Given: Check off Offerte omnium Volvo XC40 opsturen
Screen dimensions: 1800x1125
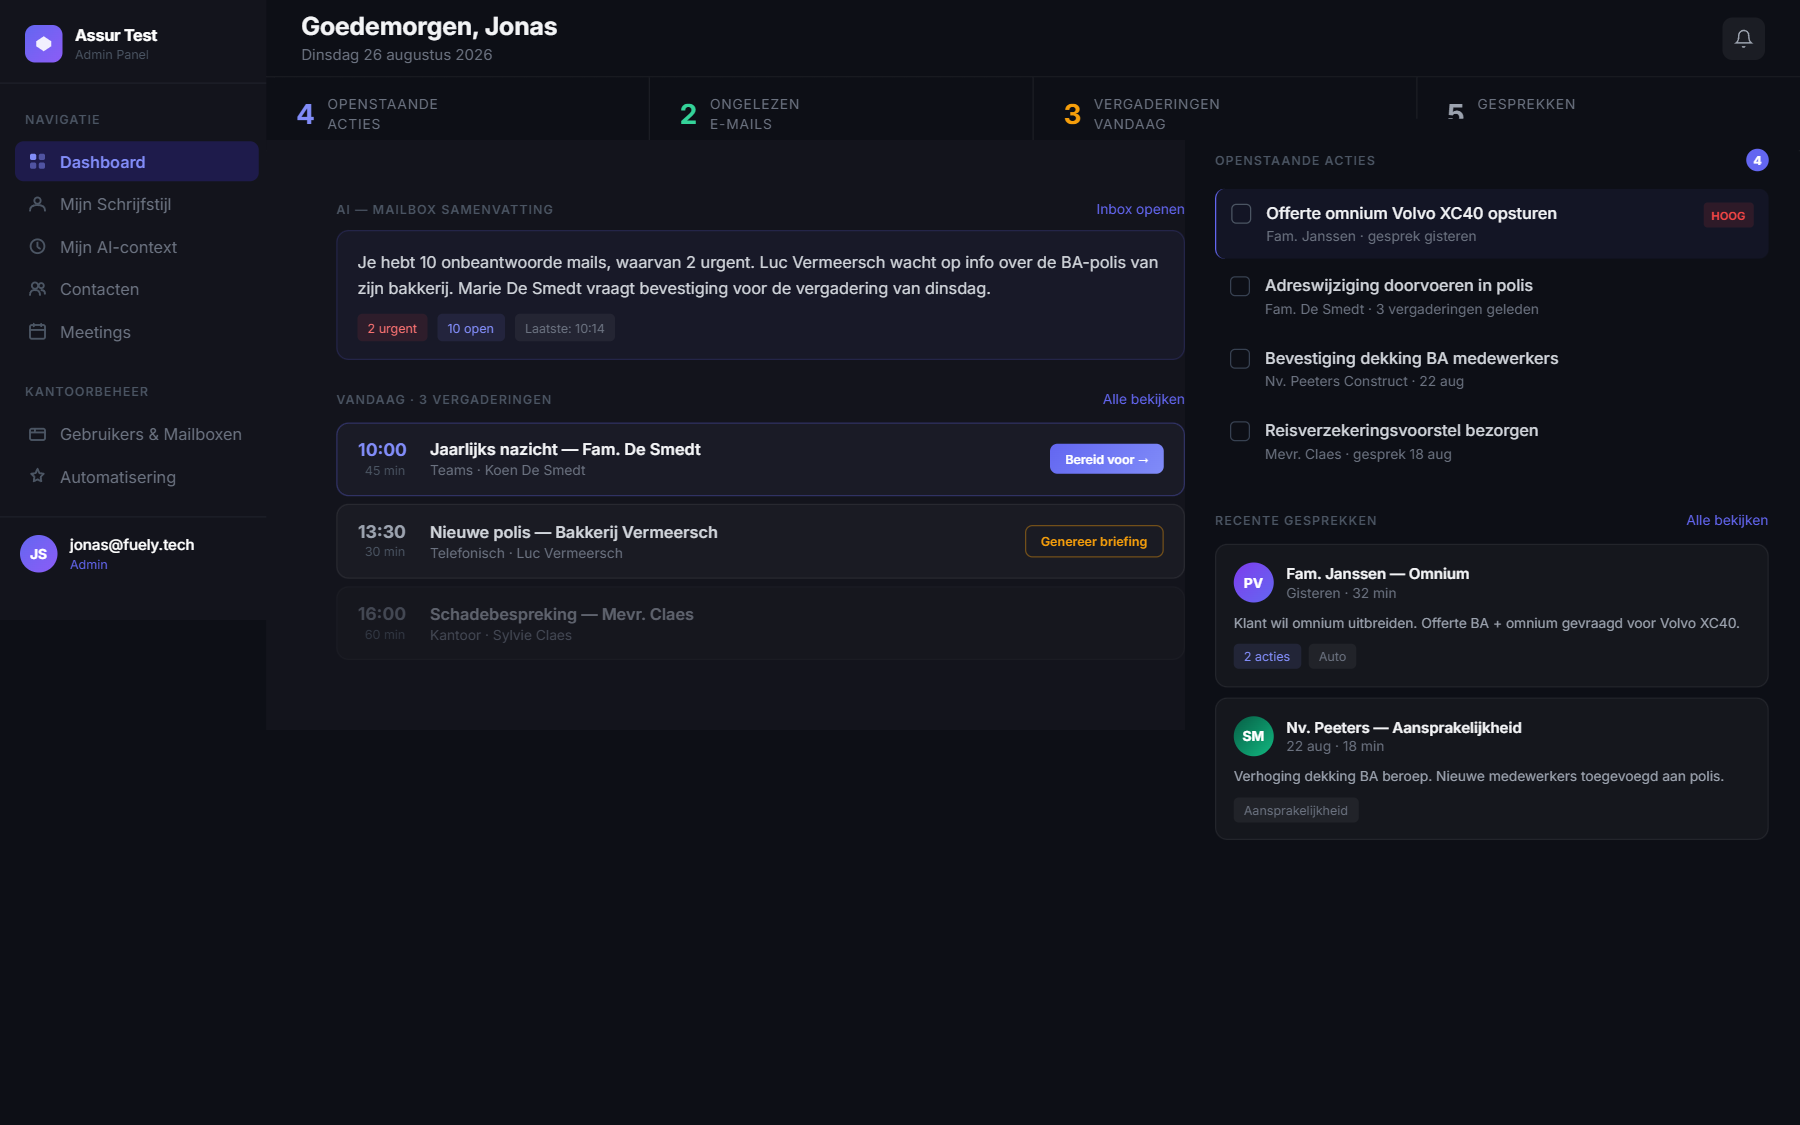Looking at the screenshot, I should pyautogui.click(x=1241, y=214).
